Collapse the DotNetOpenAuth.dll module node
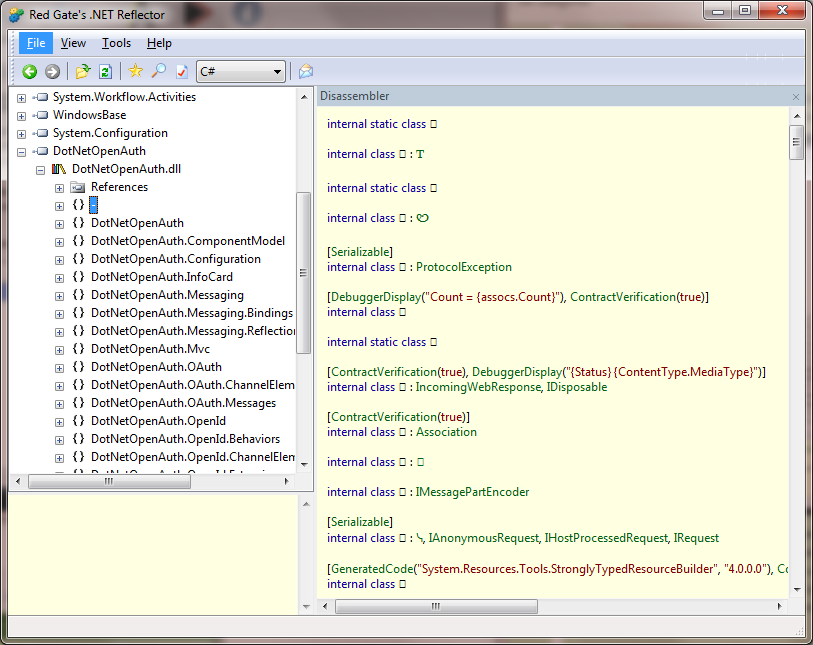 (40, 170)
